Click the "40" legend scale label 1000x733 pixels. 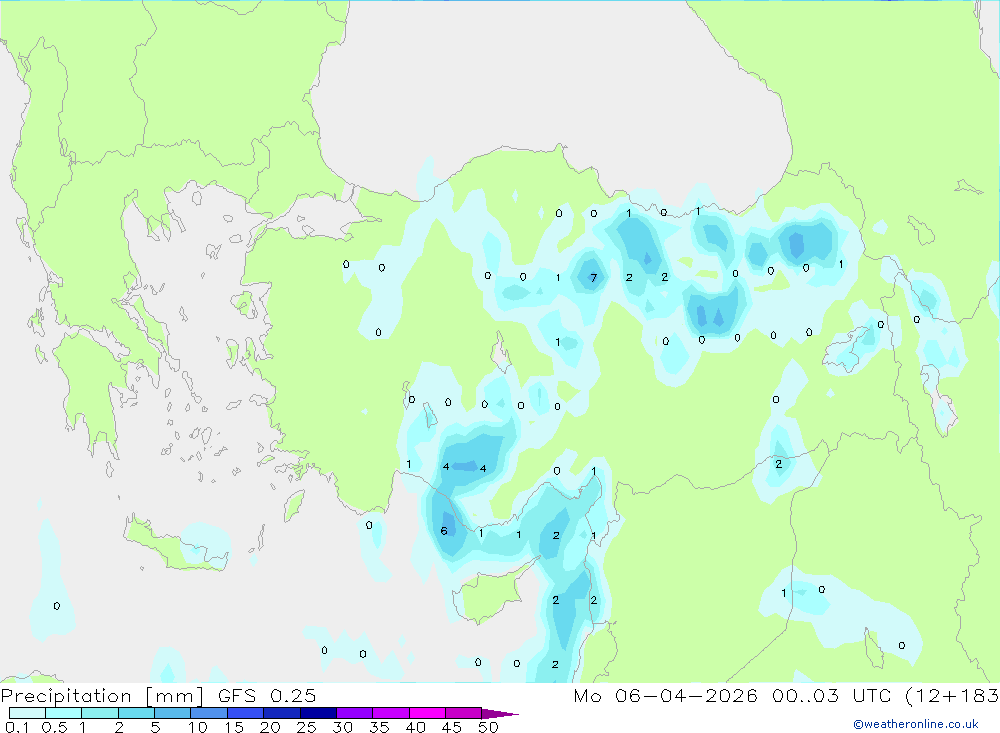[x=415, y=727]
